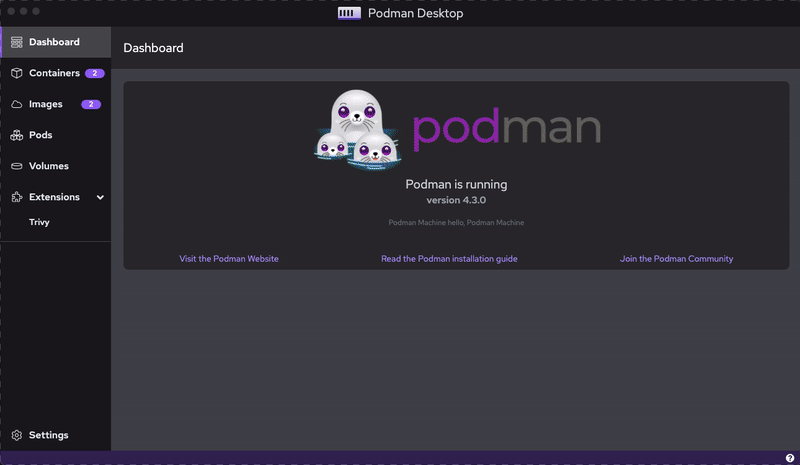This screenshot has height=465, width=800.
Task: Open Visit the Podman Website link
Action: click(229, 259)
